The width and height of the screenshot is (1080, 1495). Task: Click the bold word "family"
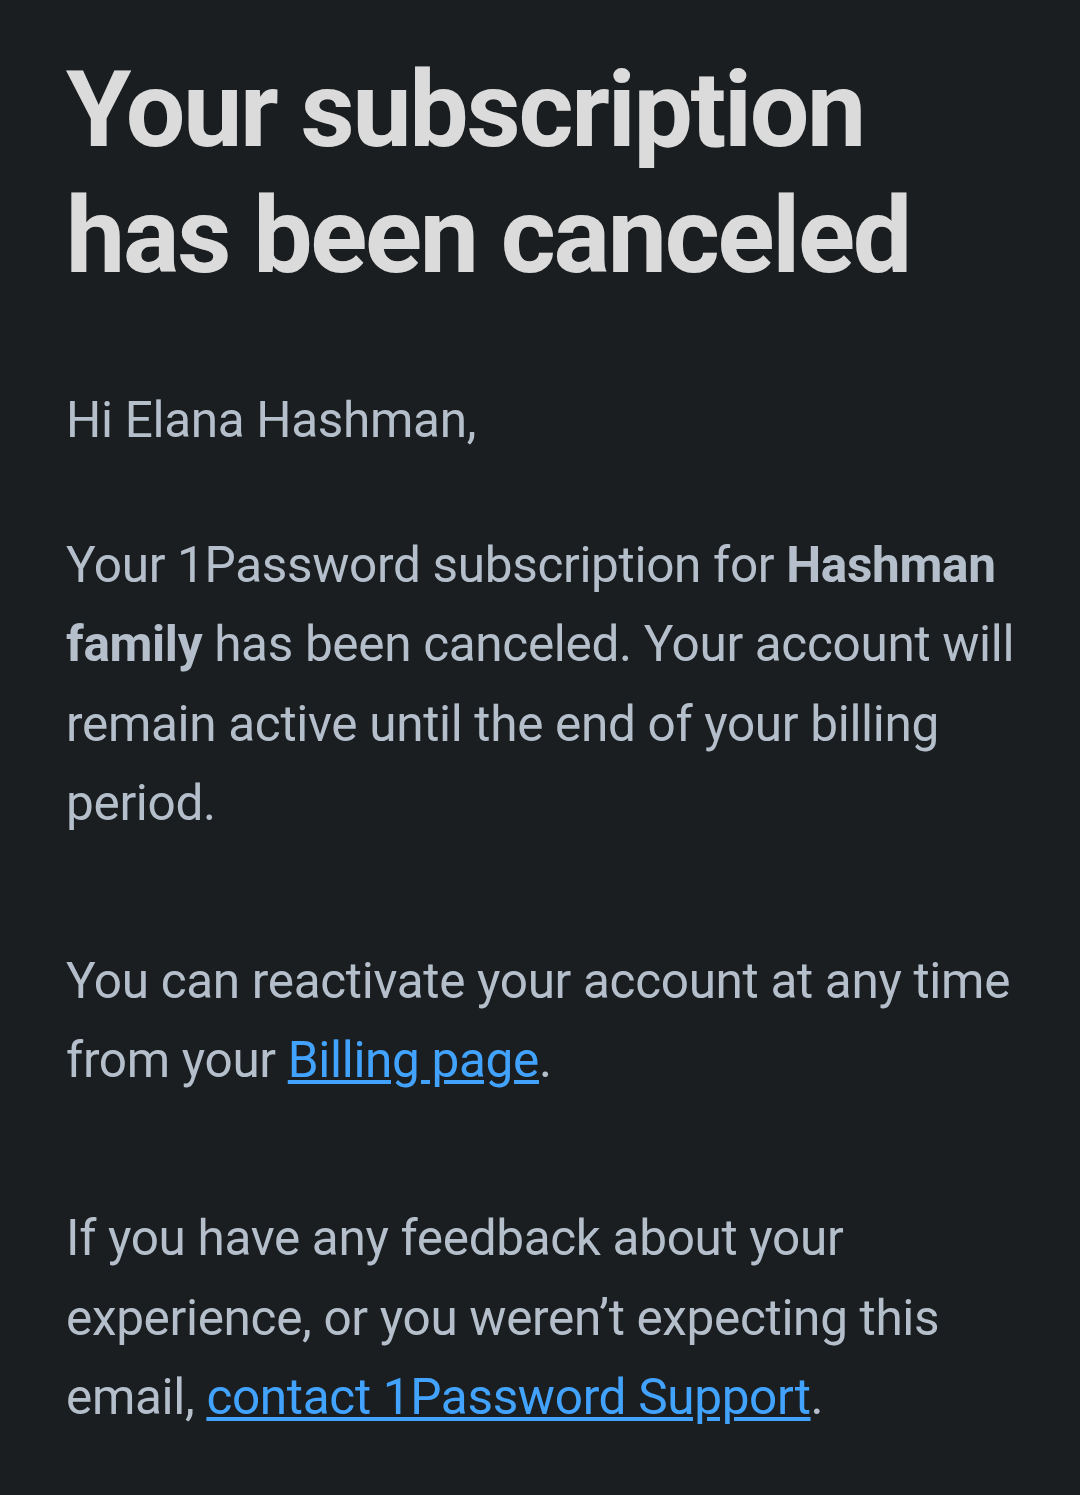134,645
